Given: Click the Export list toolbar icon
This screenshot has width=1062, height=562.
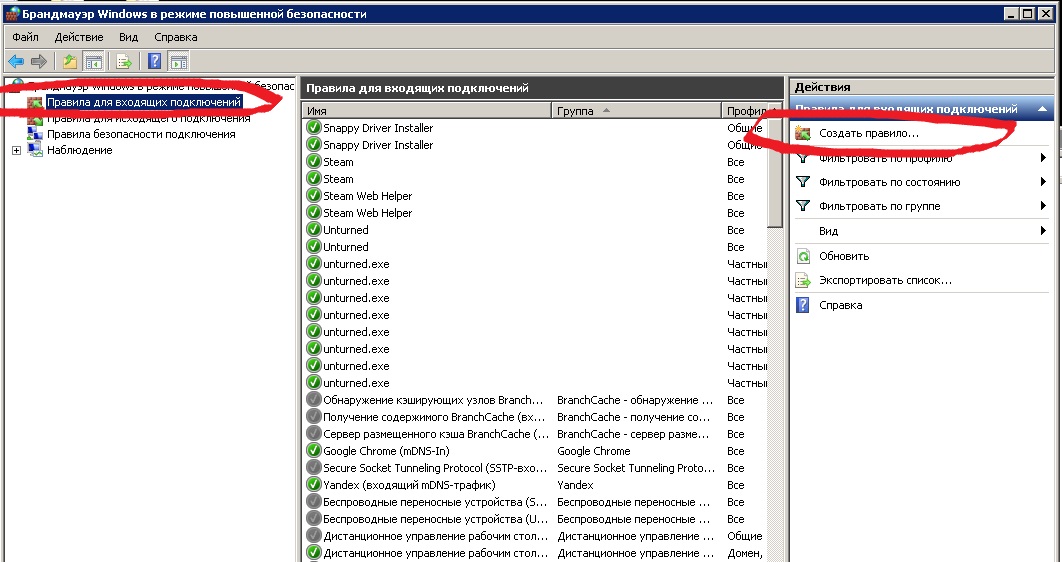Looking at the screenshot, I should coord(124,62).
